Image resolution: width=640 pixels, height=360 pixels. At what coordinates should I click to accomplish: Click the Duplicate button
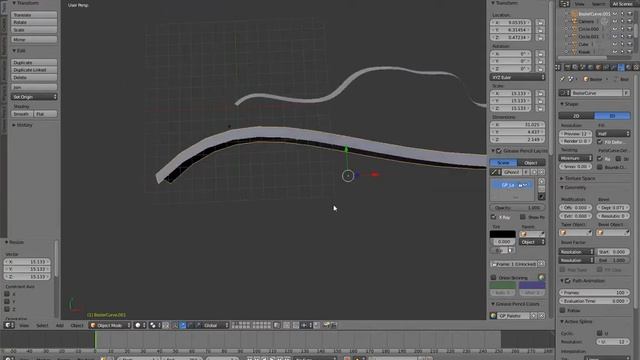(x=34, y=62)
